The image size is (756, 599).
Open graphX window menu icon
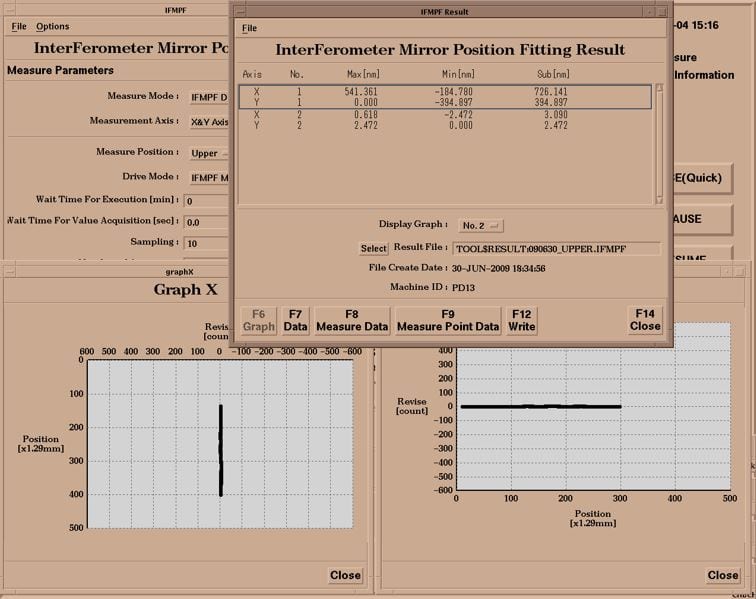[8, 272]
